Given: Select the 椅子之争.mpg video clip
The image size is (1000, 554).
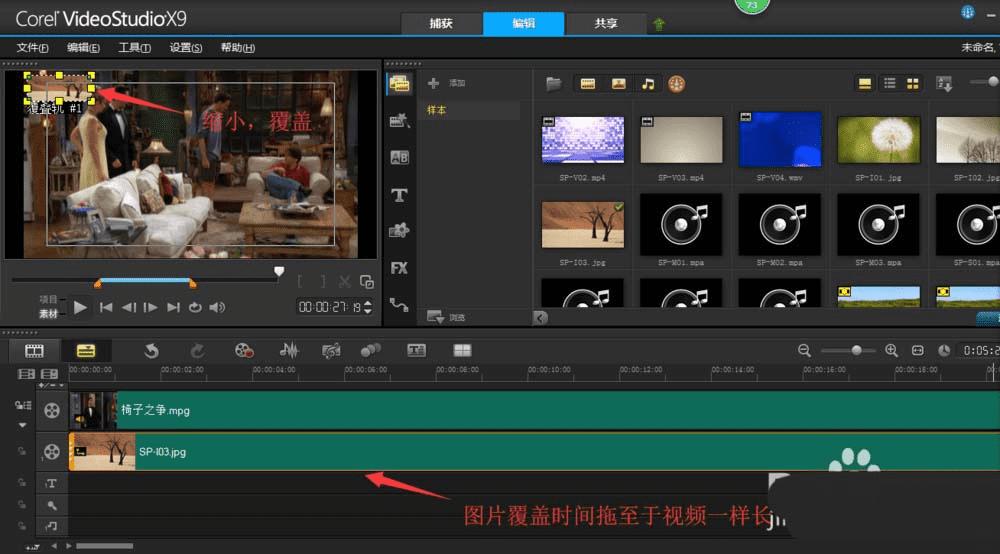Looking at the screenshot, I should tap(534, 411).
